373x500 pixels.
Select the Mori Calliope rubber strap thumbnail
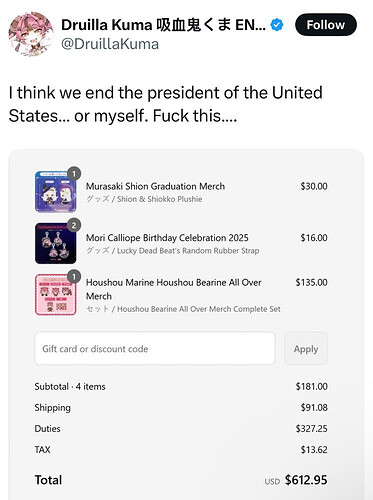[56, 243]
